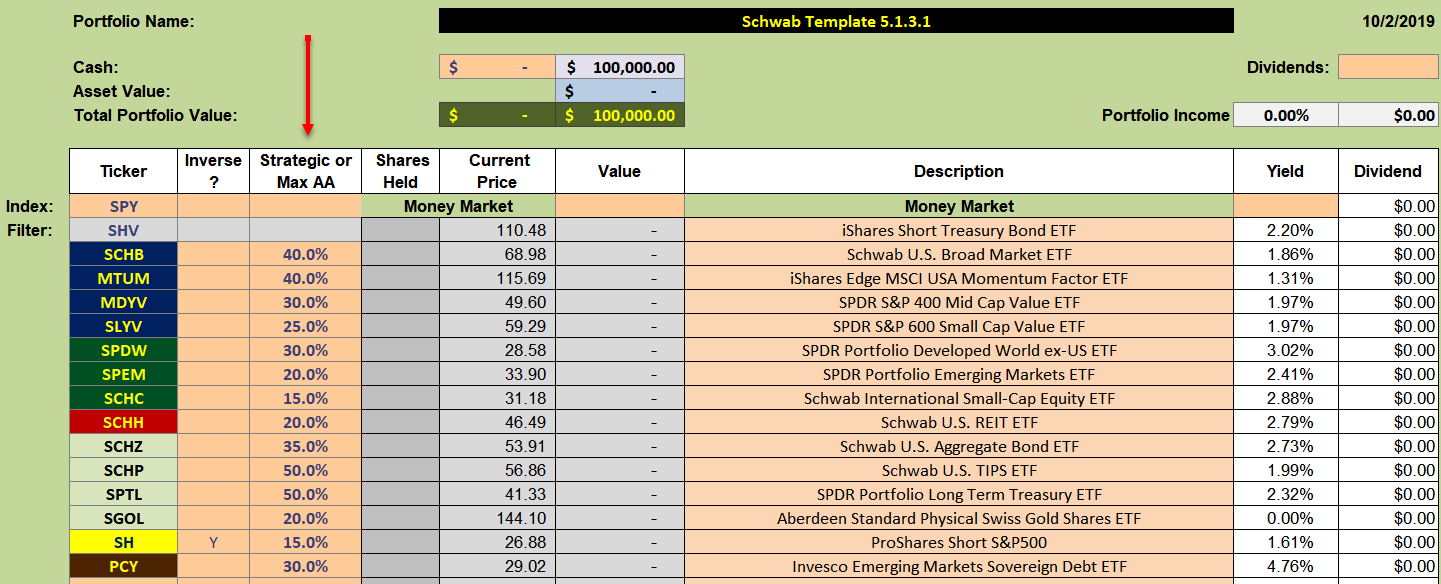Click the SPTL ticker cell
Viewport: 1441px width, 584px height.
click(x=124, y=494)
